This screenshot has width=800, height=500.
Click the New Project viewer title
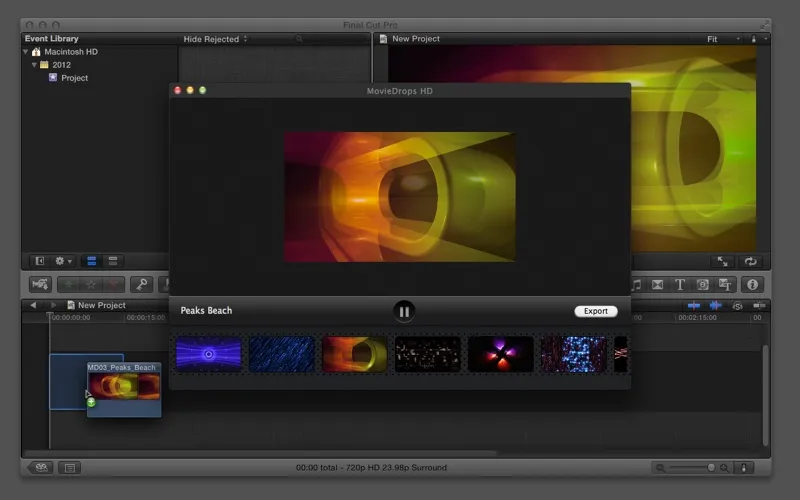tap(415, 39)
